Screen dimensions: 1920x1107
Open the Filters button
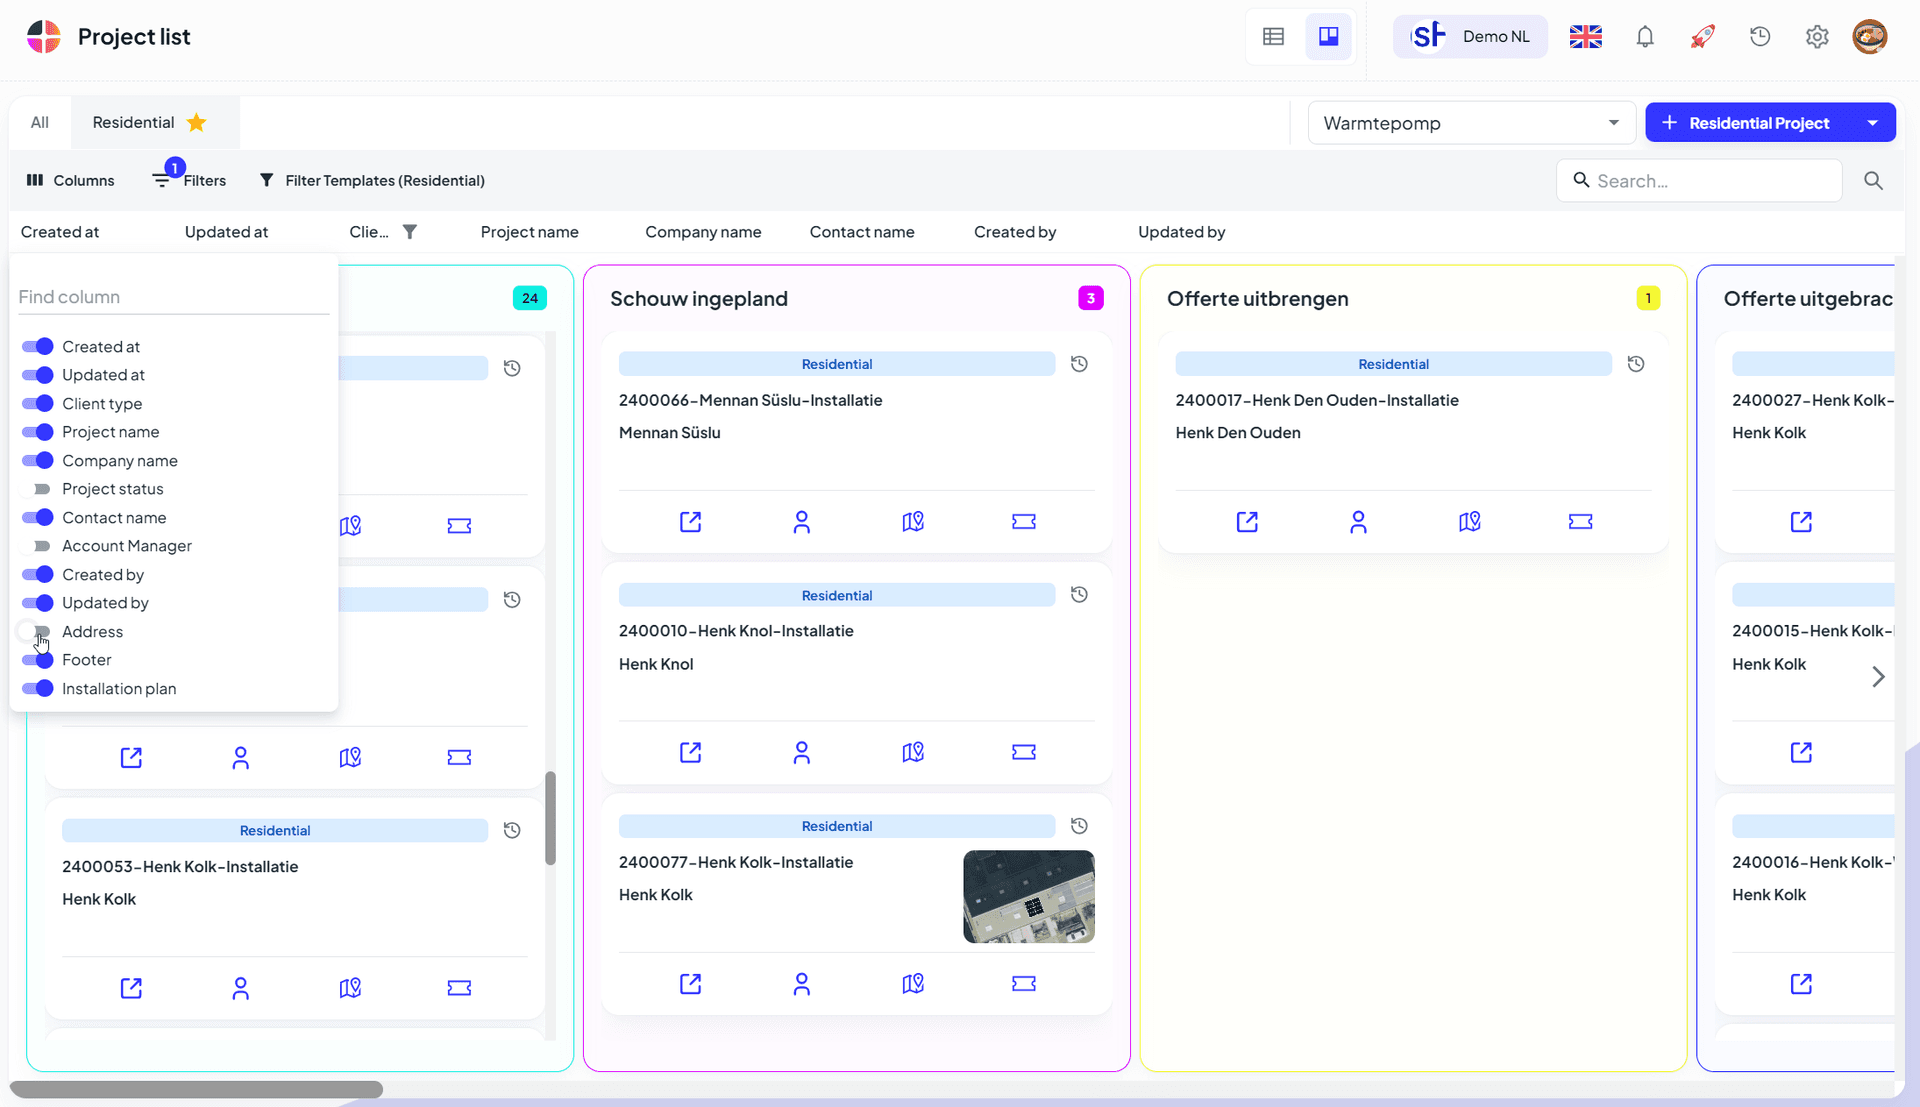[x=190, y=181]
